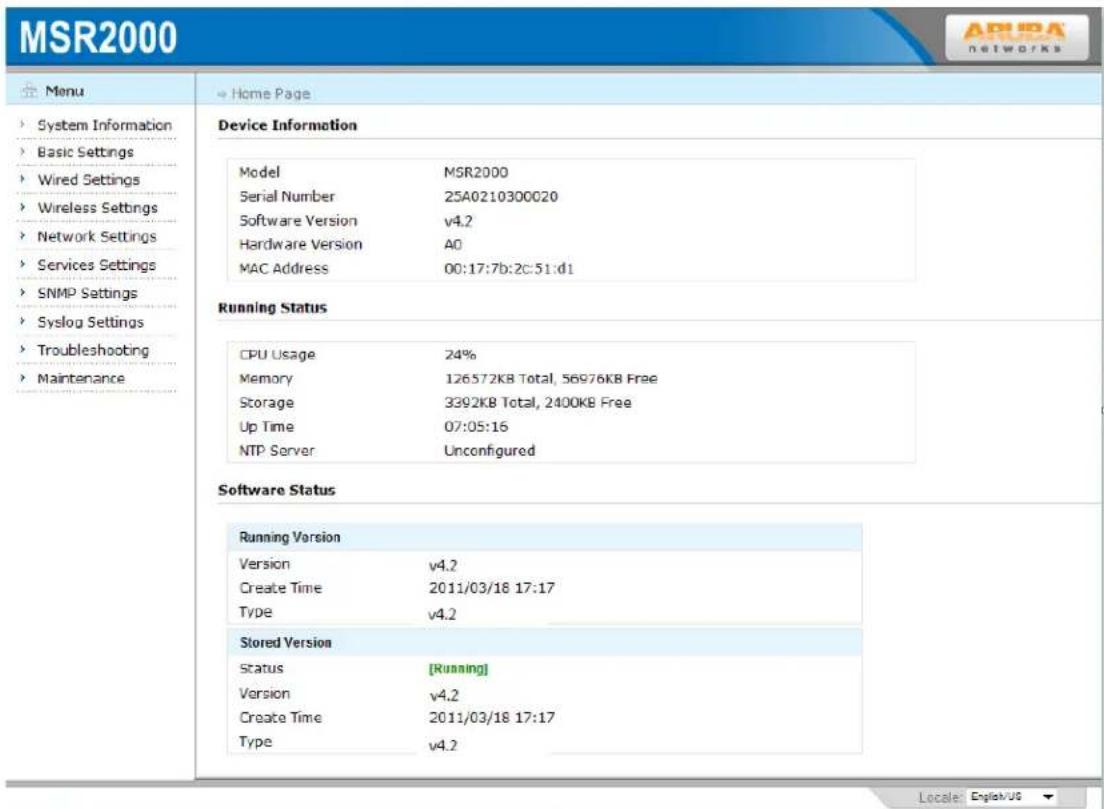Click the Home Page breadcrumb link
The image size is (1104, 809).
click(271, 94)
